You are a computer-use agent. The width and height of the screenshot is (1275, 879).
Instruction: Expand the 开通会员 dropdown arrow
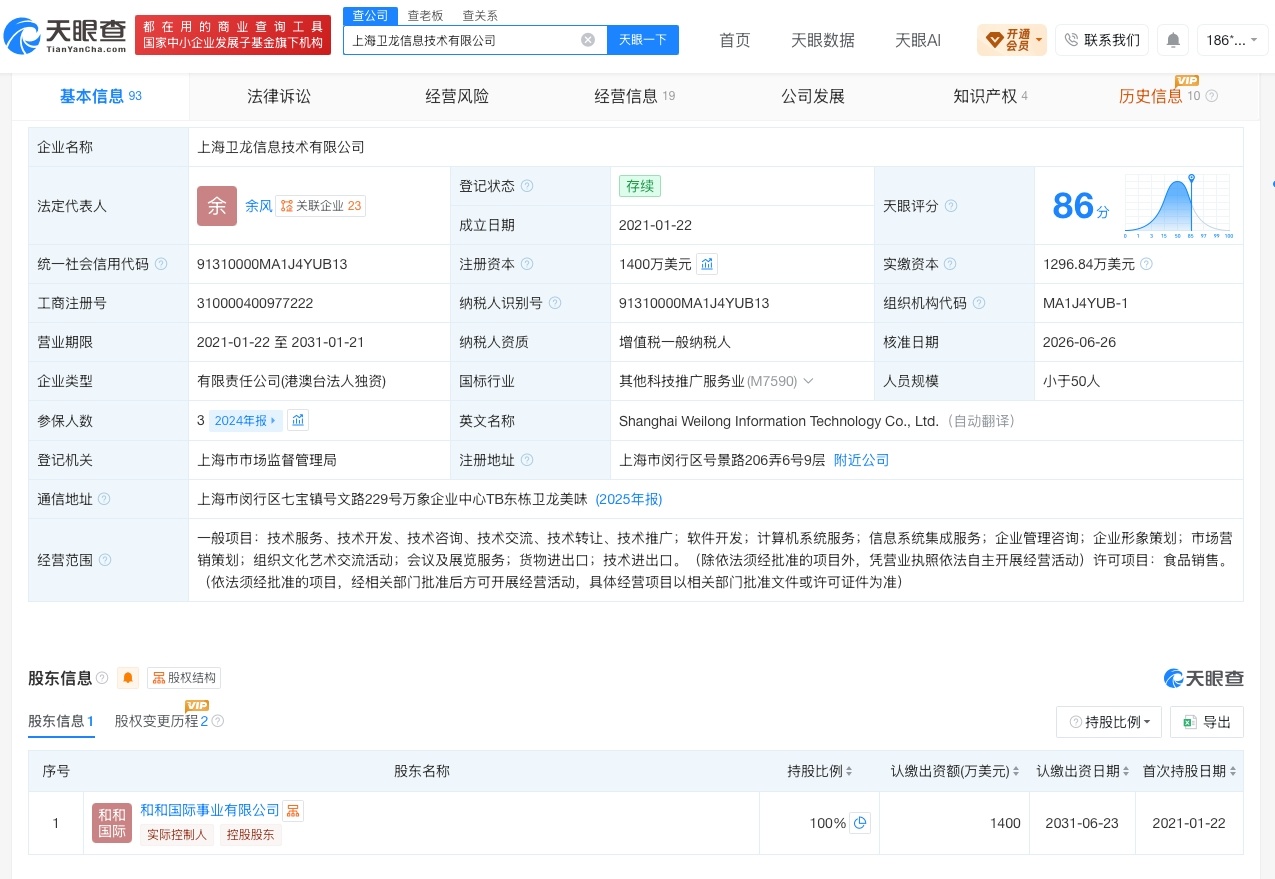(1039, 41)
